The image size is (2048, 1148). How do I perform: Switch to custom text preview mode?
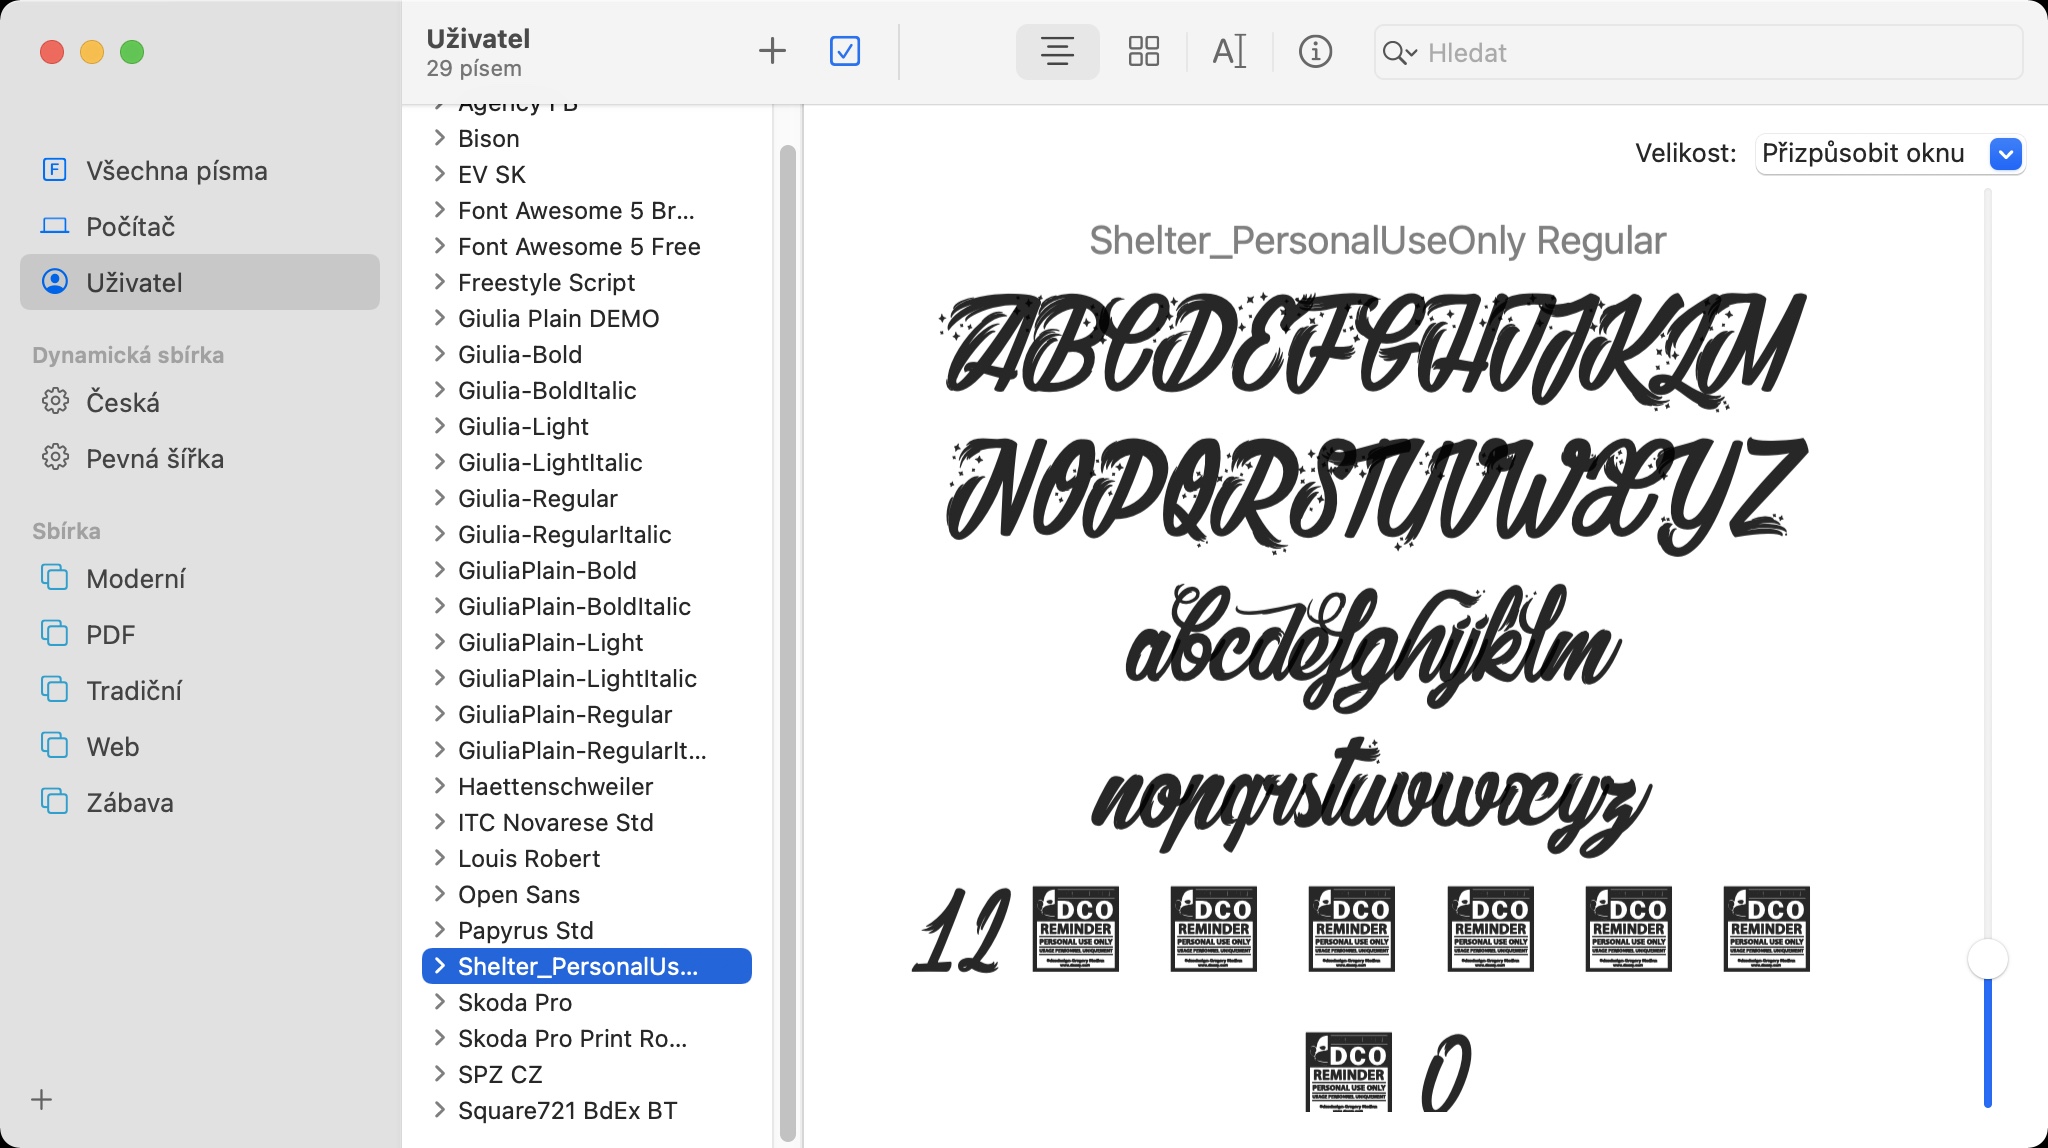1229,51
